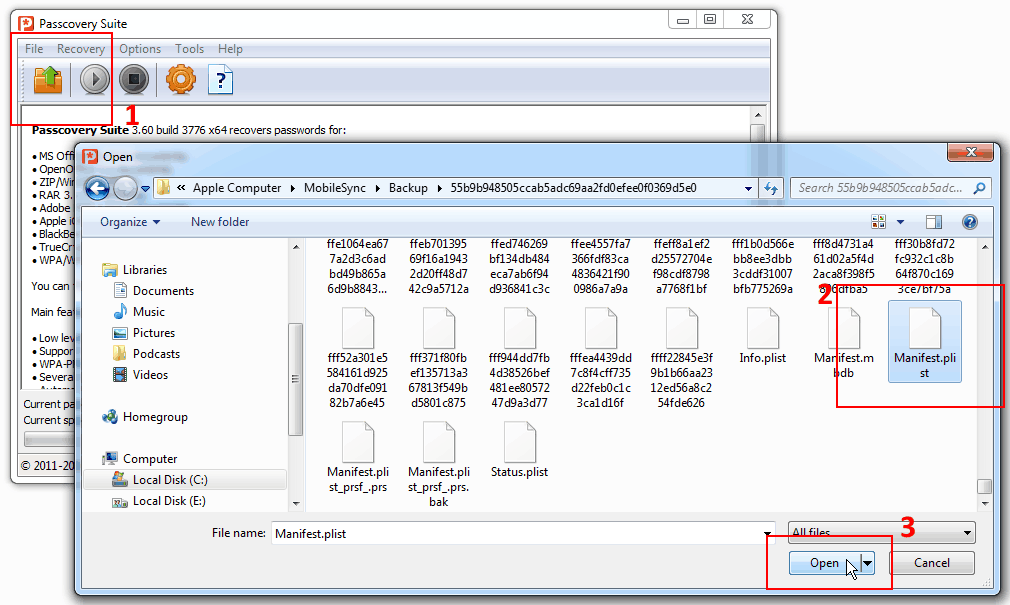Open the Organize dropdown menu

pyautogui.click(x=129, y=222)
